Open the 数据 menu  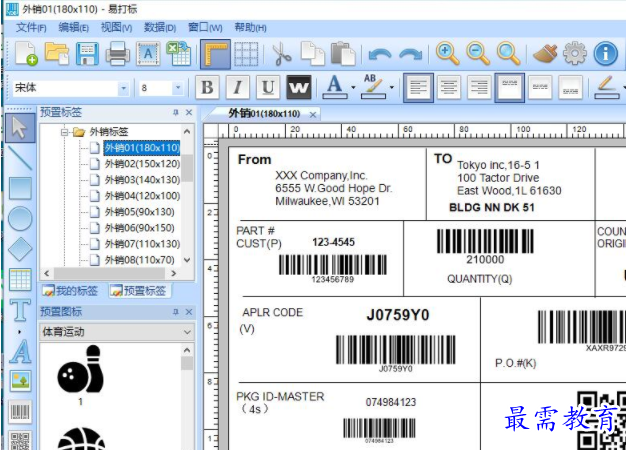[x=160, y=28]
